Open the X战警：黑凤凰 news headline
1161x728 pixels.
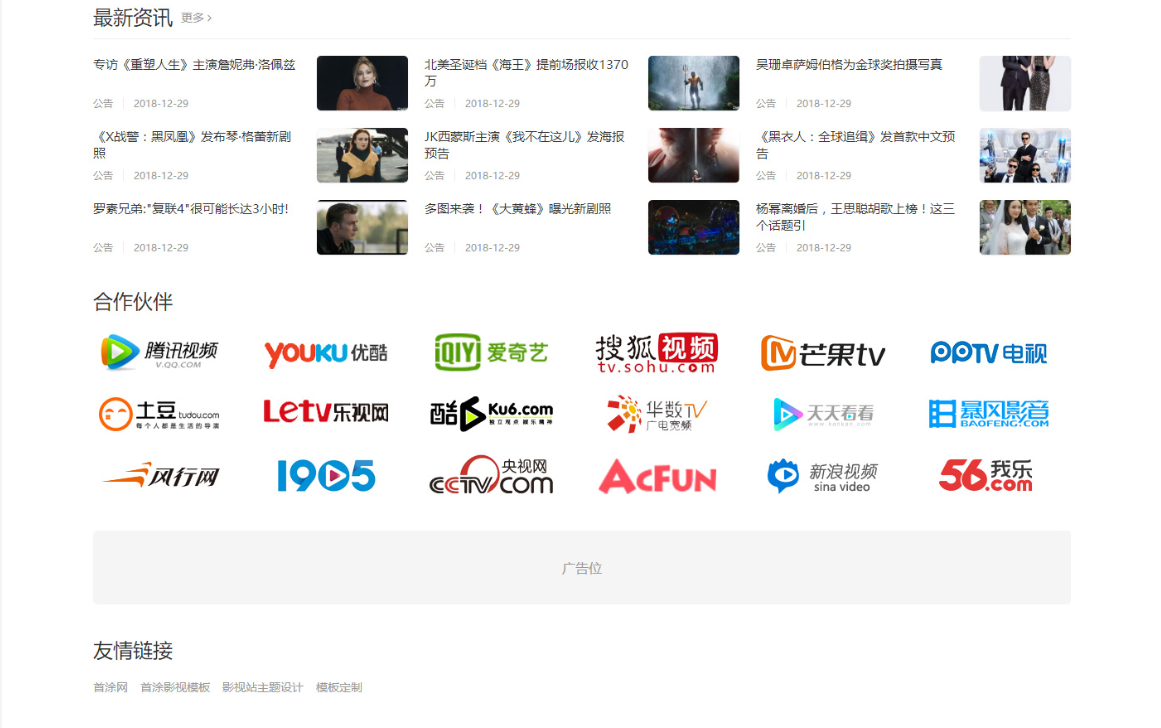193,144
